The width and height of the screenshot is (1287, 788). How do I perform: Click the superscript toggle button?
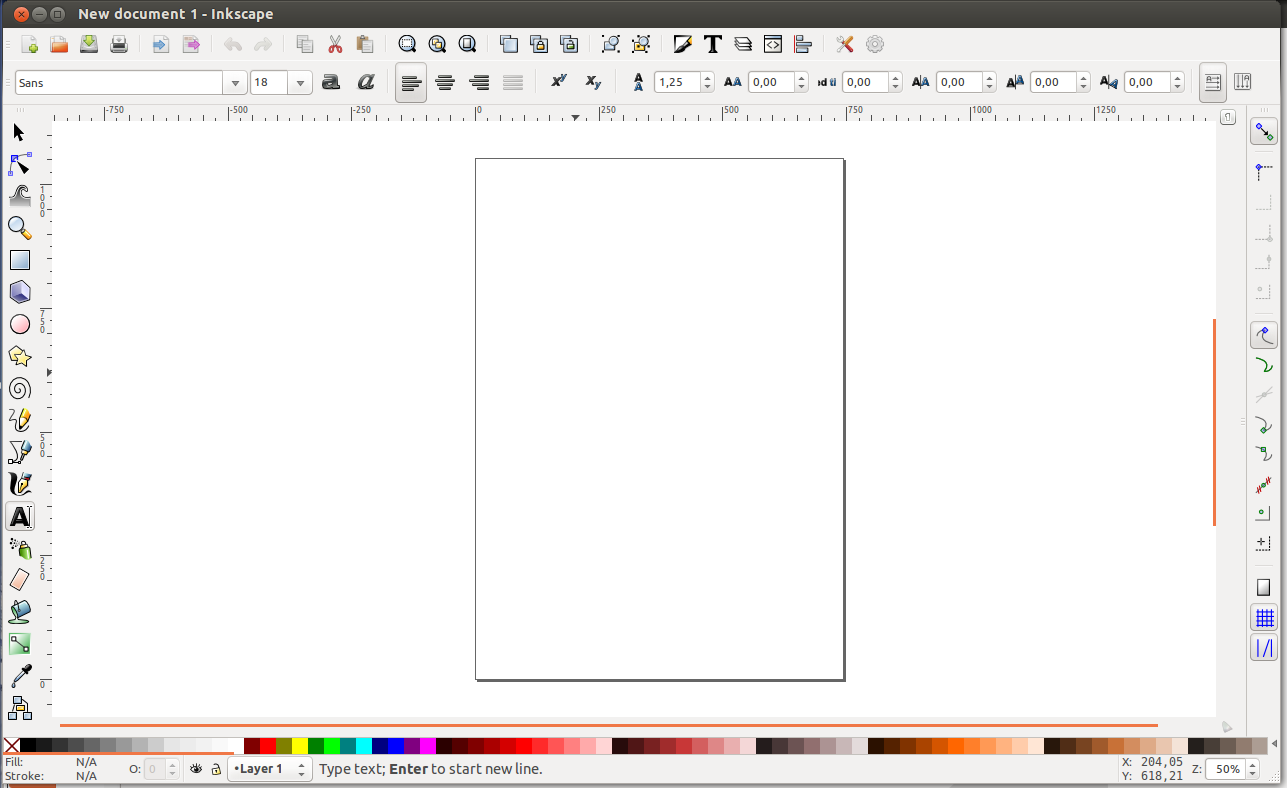pyautogui.click(x=559, y=82)
